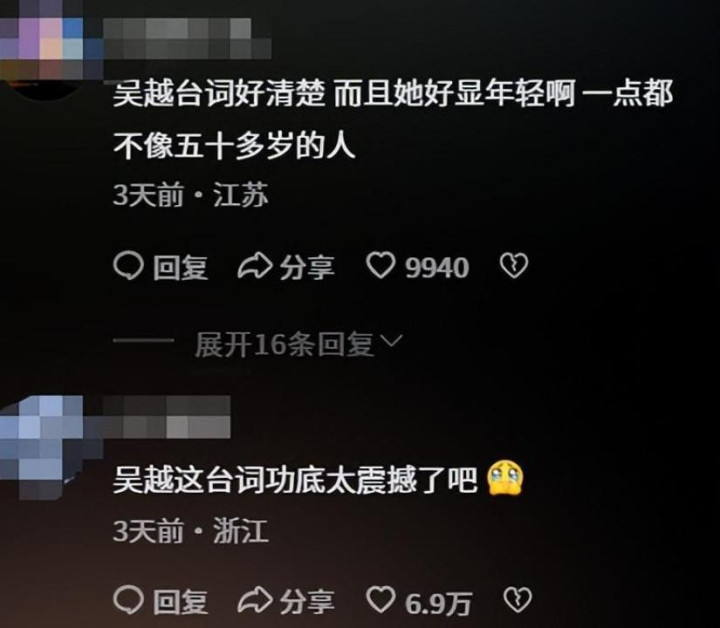This screenshot has width=720, height=628.
Task: Click reply bubble icon on Zhejiang comment
Action: click(x=128, y=600)
